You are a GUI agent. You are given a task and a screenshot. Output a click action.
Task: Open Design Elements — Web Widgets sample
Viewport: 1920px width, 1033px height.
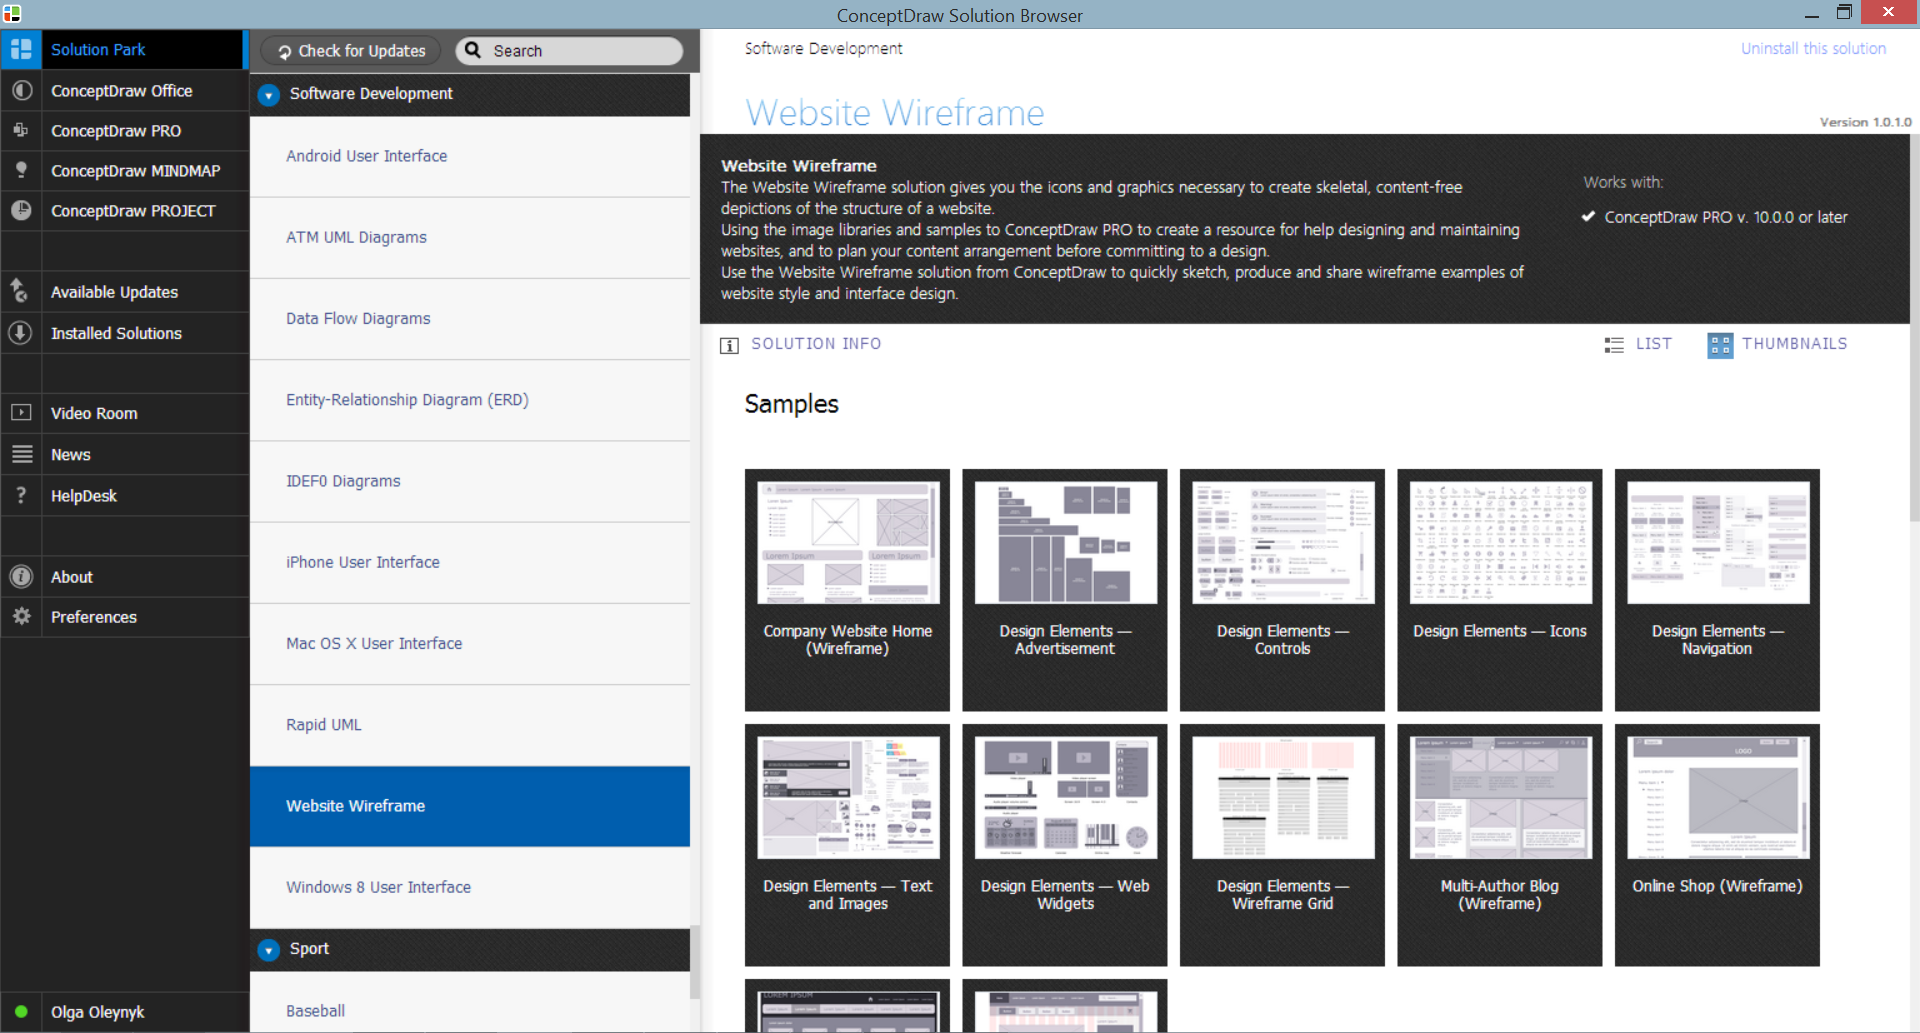click(x=1065, y=845)
